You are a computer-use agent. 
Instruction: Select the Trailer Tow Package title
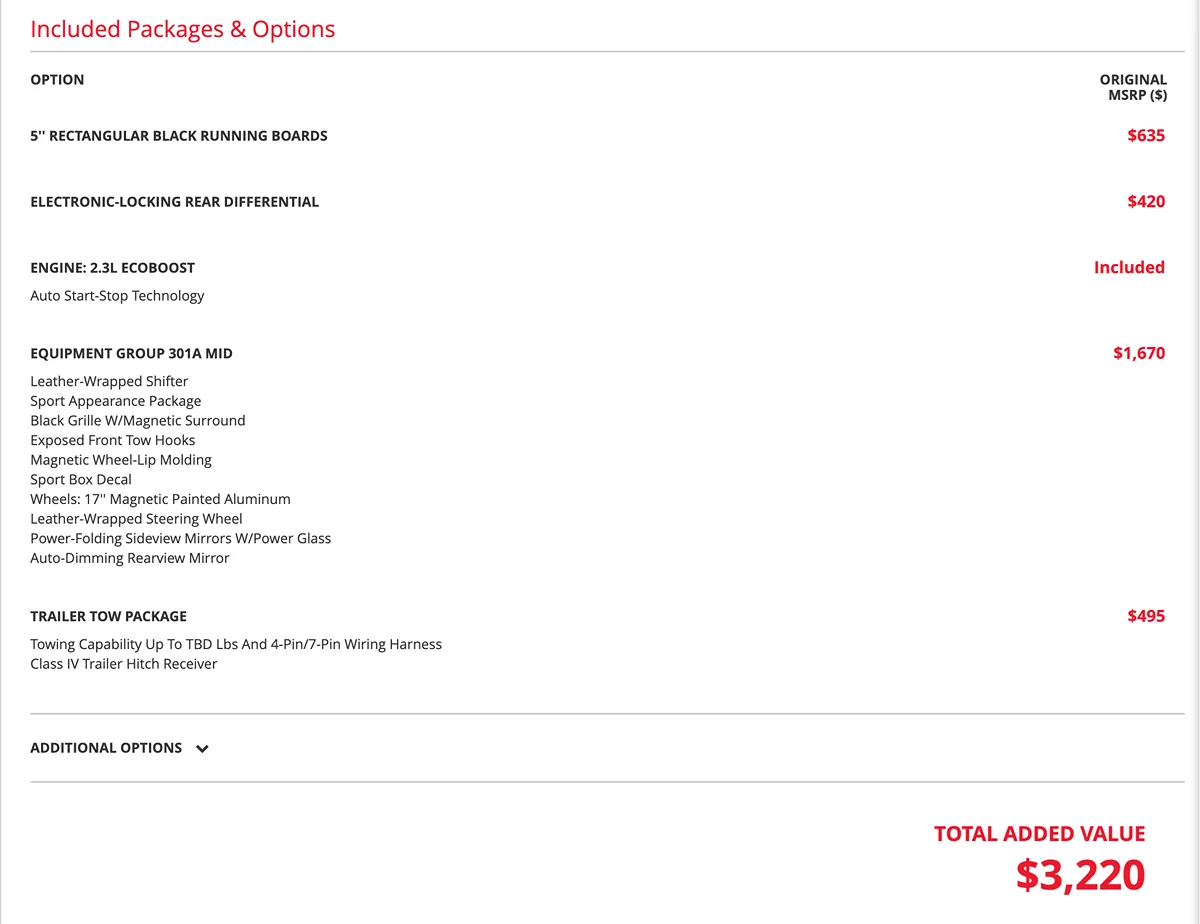pyautogui.click(x=109, y=617)
